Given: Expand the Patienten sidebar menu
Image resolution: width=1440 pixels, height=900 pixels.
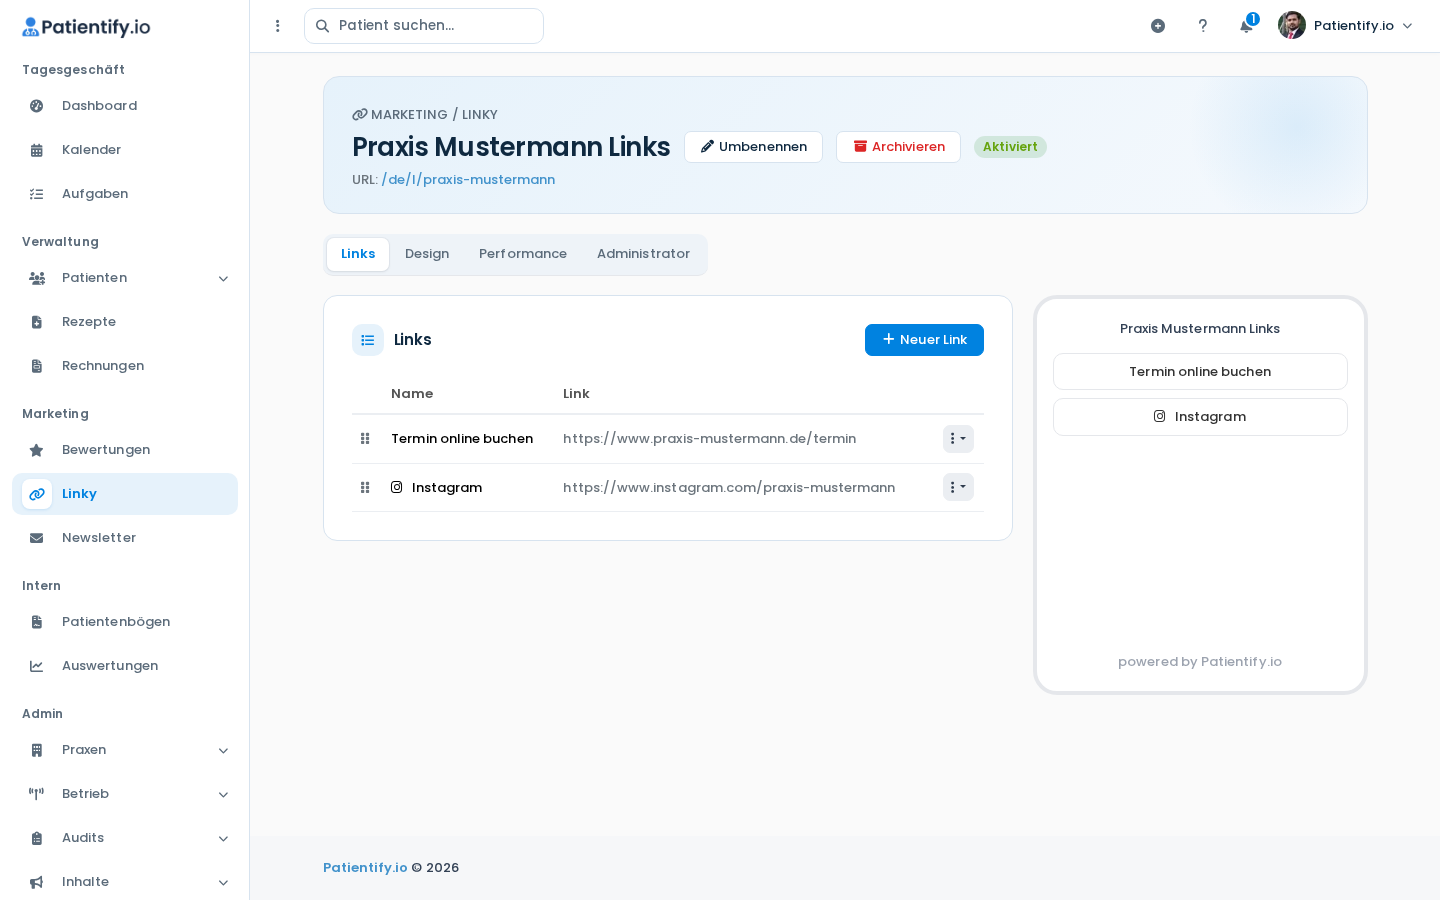Looking at the screenshot, I should (125, 278).
